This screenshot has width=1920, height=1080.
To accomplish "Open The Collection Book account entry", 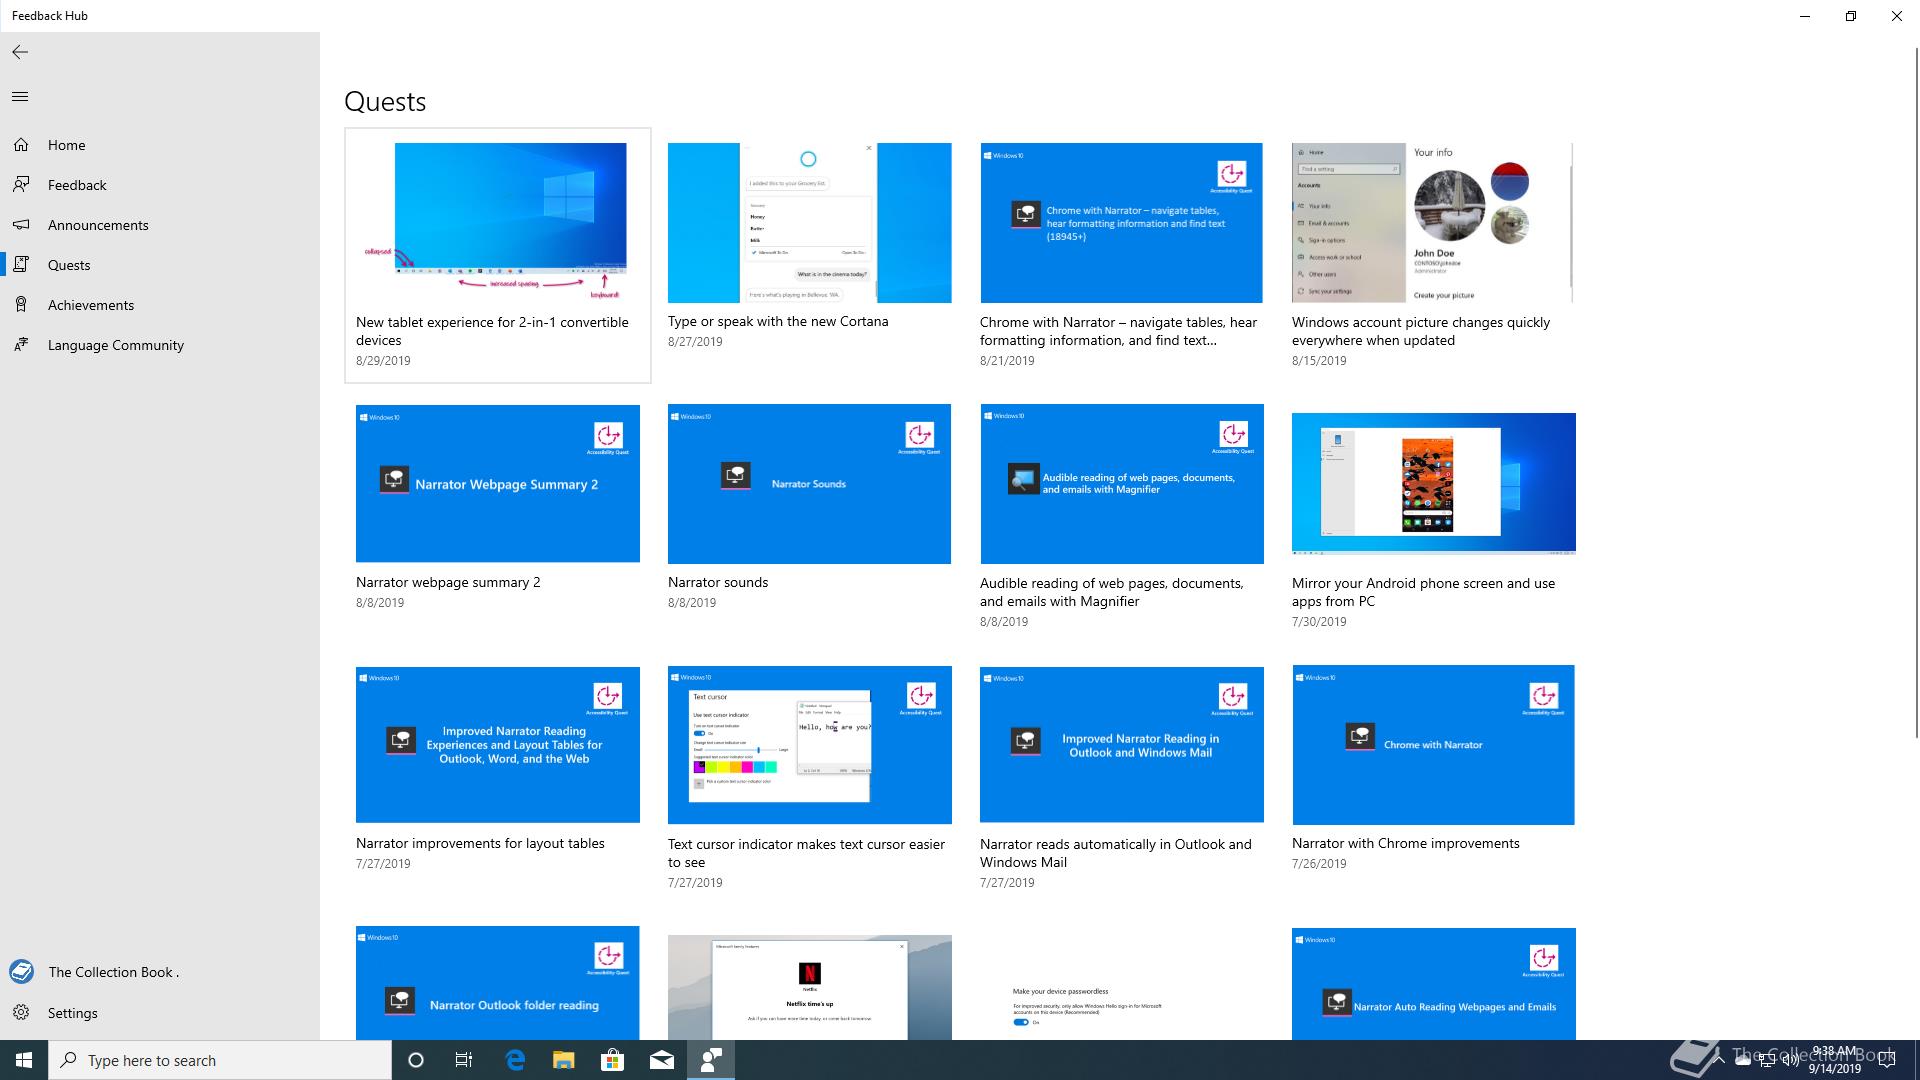I will pyautogui.click(x=160, y=972).
